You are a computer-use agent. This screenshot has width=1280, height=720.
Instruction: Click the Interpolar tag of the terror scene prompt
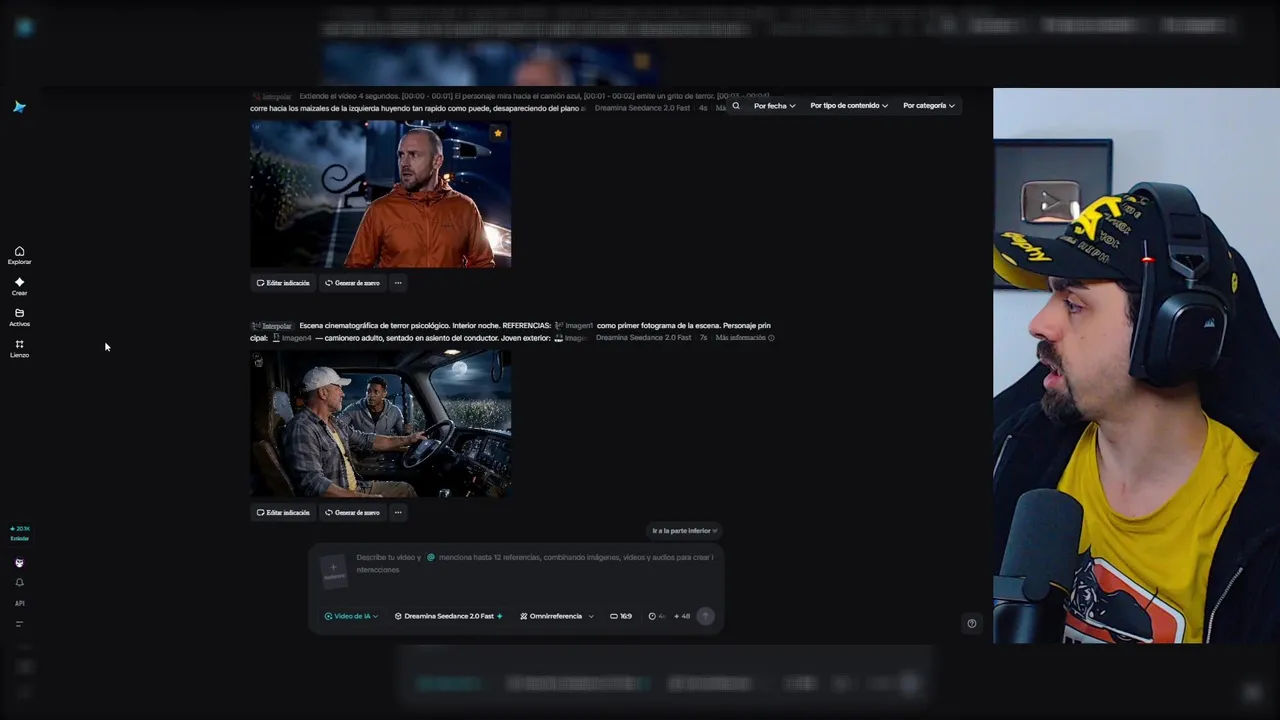click(272, 326)
